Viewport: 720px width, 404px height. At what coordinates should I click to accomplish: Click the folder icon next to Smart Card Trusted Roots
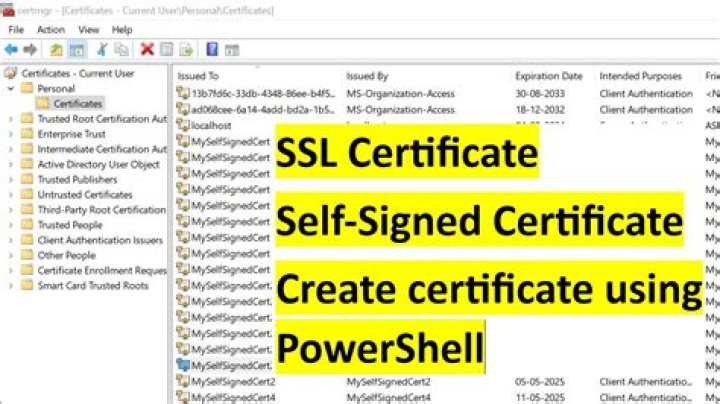click(x=28, y=285)
